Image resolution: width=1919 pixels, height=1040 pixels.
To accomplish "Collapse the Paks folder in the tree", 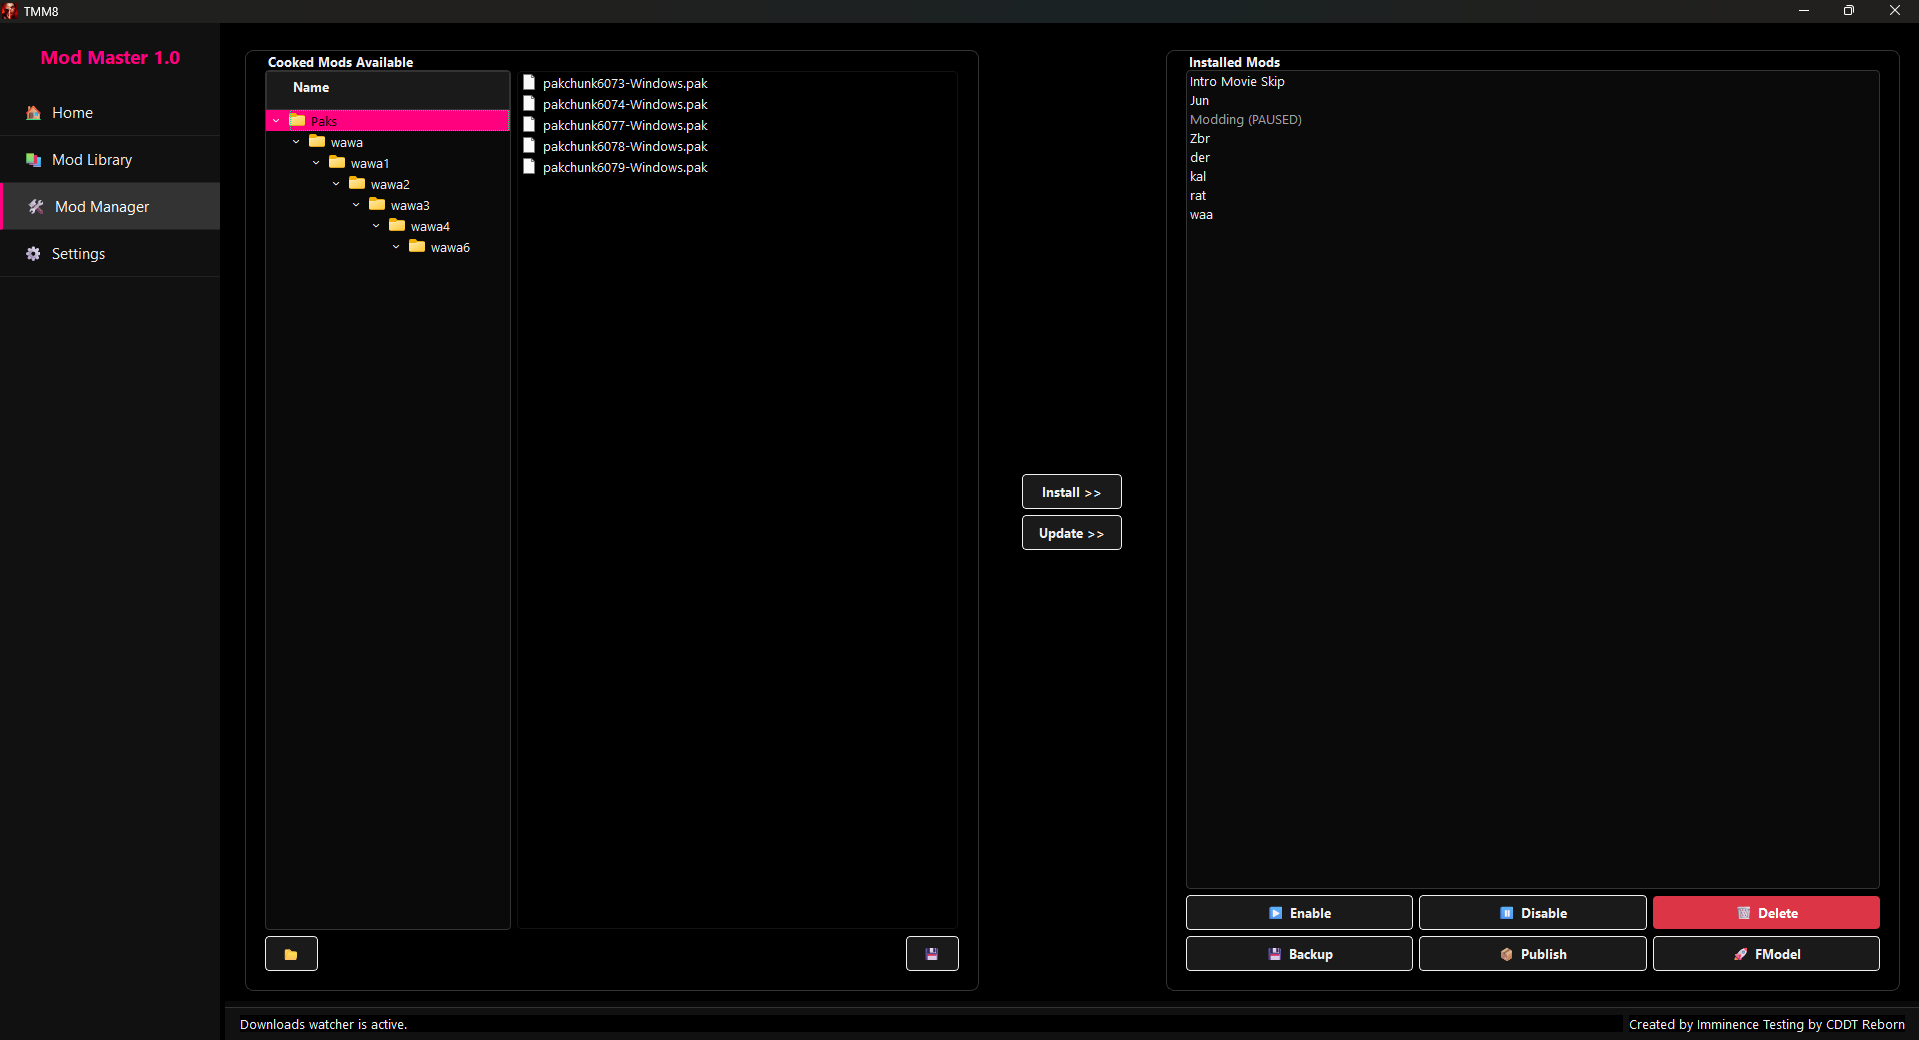I will 277,121.
